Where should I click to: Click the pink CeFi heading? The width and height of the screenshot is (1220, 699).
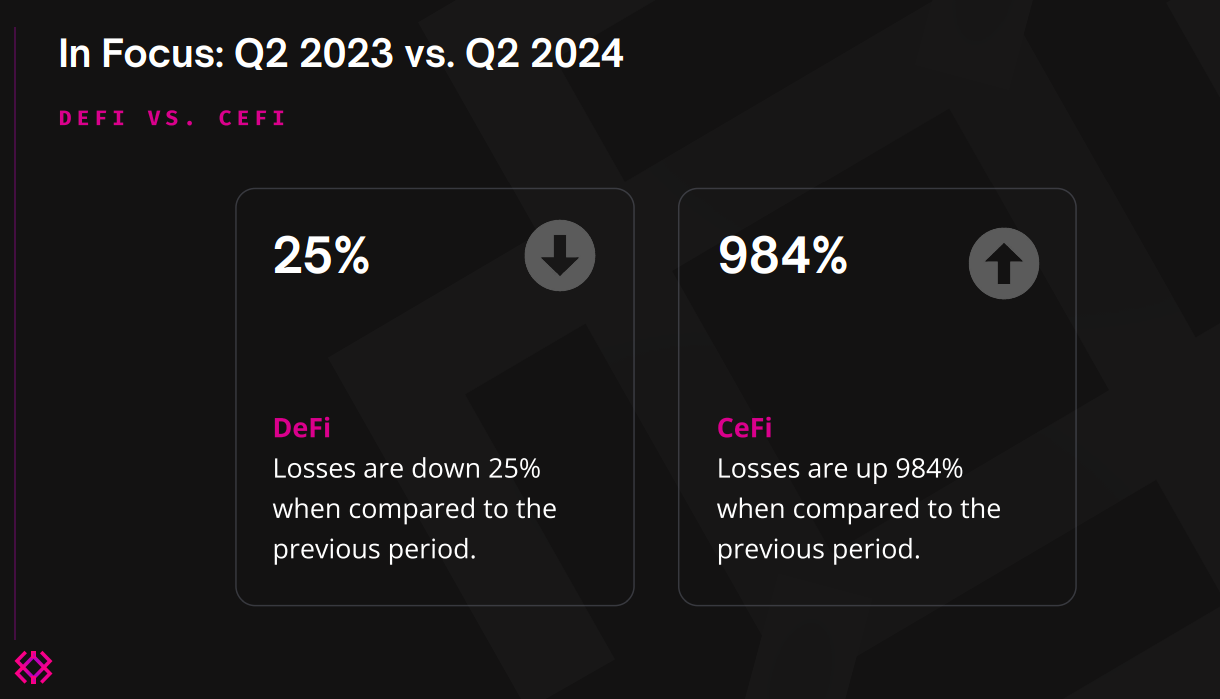click(745, 428)
